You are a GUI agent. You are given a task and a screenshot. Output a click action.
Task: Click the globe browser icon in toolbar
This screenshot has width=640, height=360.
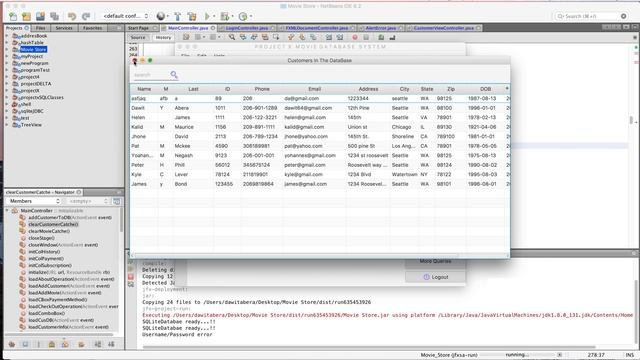[161, 16]
